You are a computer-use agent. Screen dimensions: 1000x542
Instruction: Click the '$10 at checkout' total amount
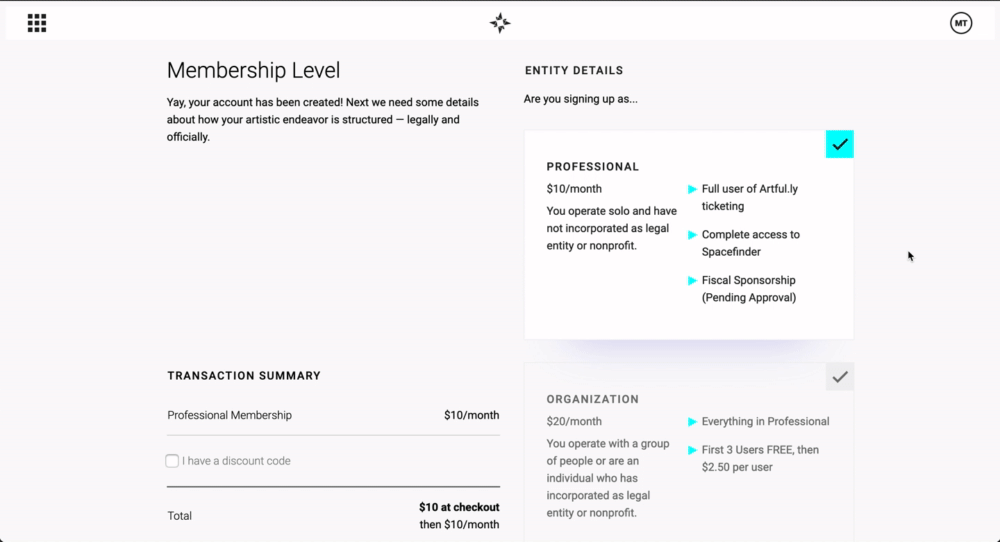(459, 507)
